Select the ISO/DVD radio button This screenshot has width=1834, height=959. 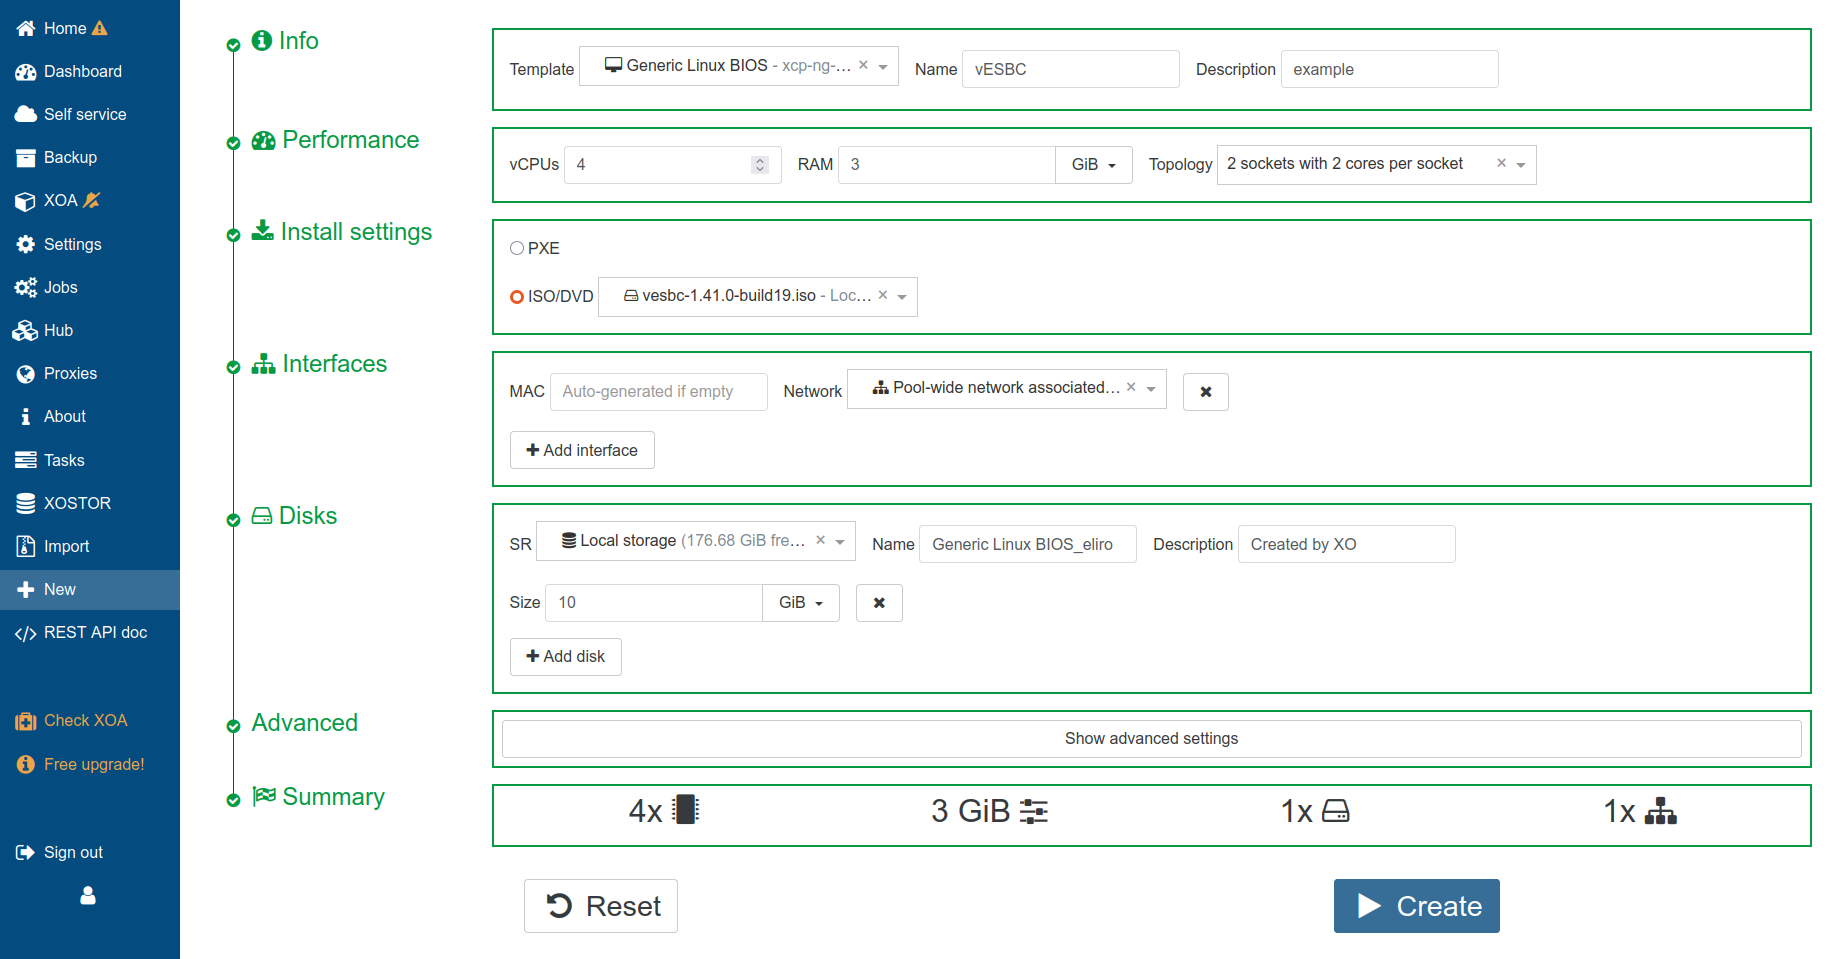(517, 296)
